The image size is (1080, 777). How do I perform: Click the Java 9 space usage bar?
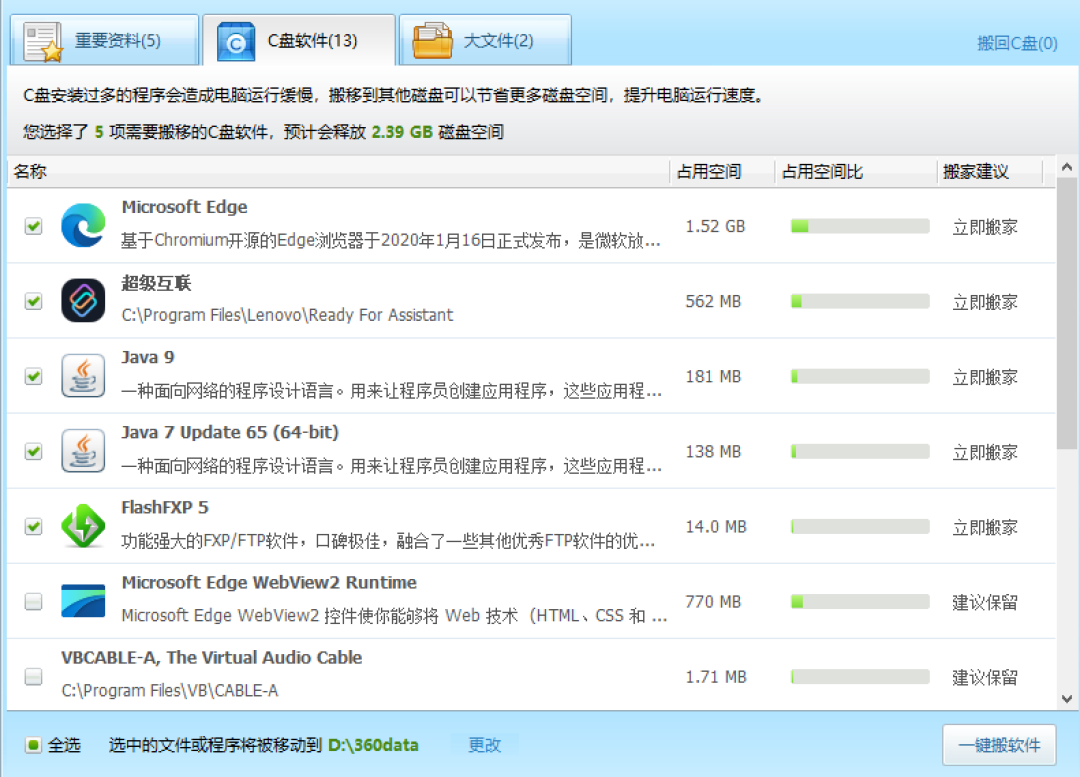[860, 376]
